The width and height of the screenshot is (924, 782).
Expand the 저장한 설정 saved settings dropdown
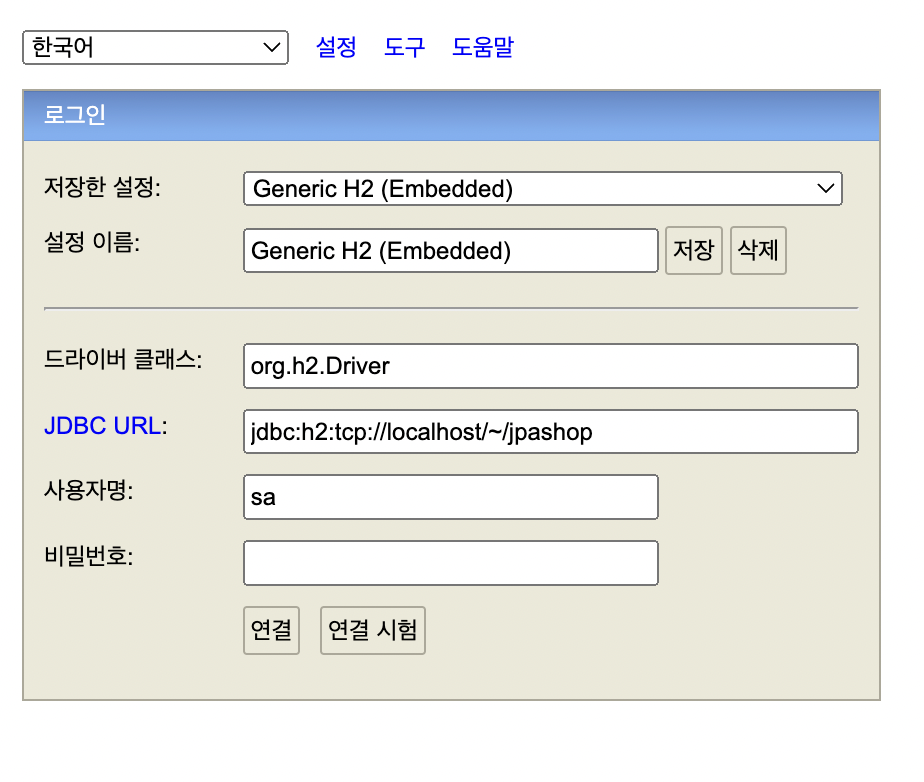pos(543,189)
